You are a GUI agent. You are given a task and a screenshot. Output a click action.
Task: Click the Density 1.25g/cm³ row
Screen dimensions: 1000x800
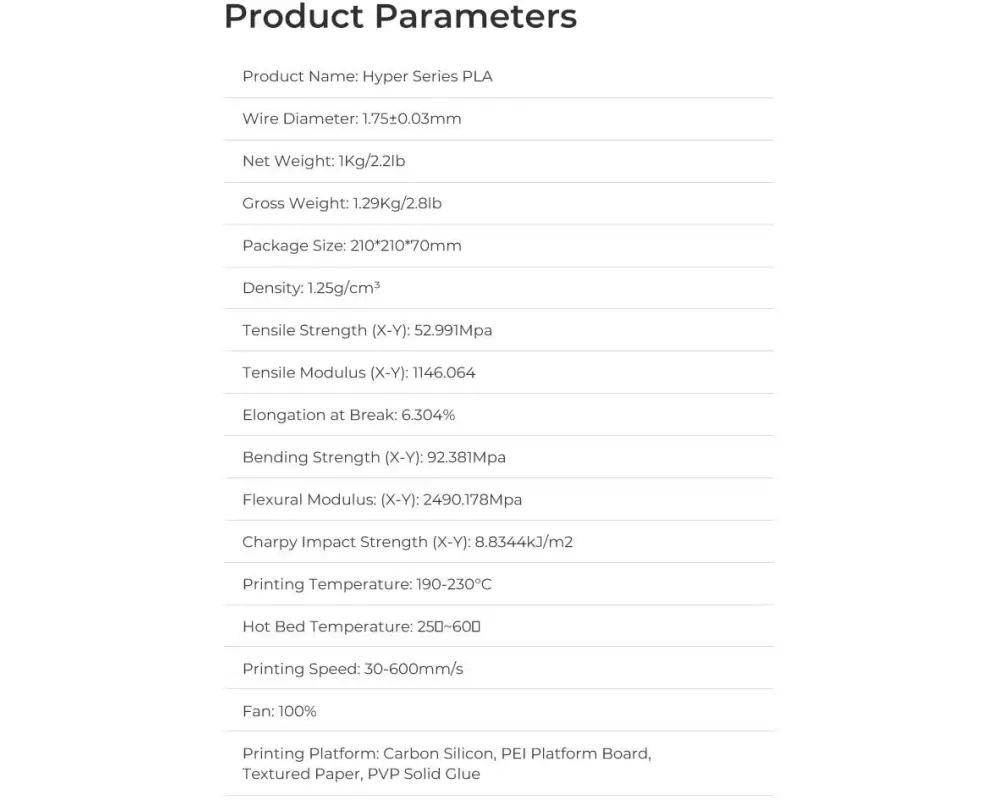[311, 288]
